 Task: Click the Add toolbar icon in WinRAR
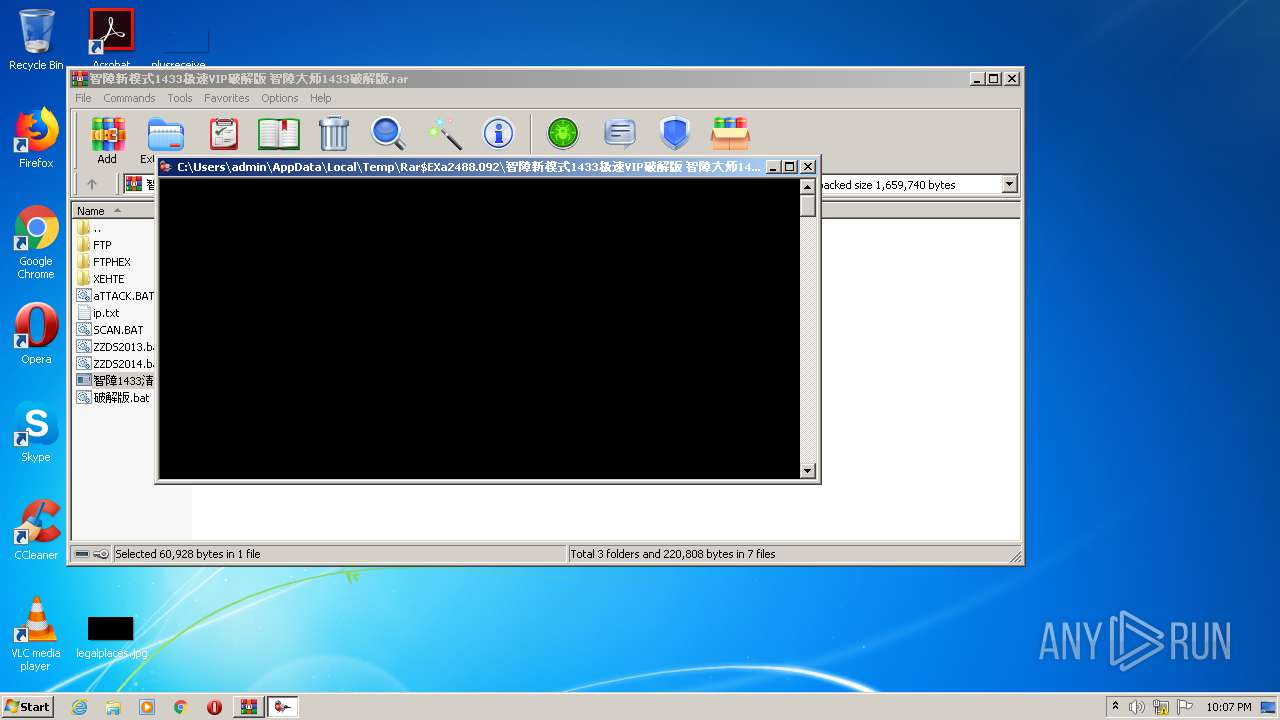[x=107, y=140]
